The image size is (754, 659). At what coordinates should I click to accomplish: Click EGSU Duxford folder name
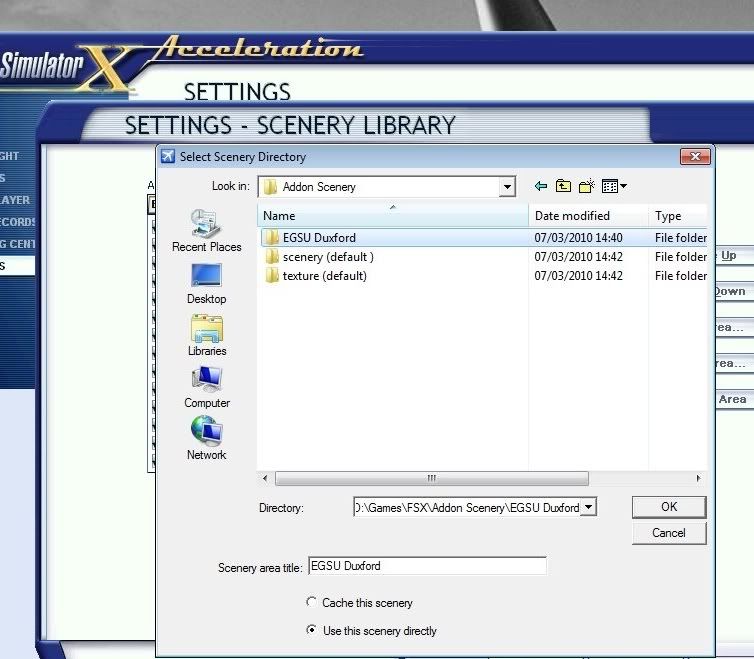click(x=319, y=238)
